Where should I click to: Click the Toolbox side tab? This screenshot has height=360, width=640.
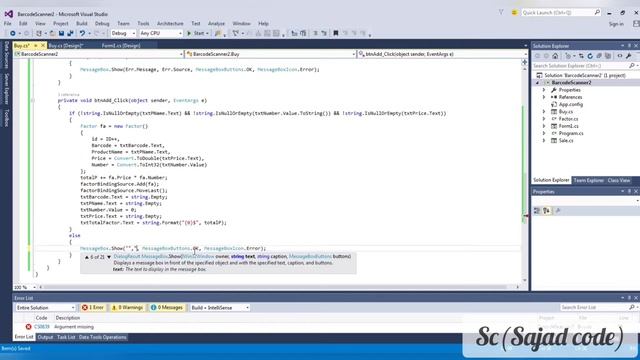(6, 118)
